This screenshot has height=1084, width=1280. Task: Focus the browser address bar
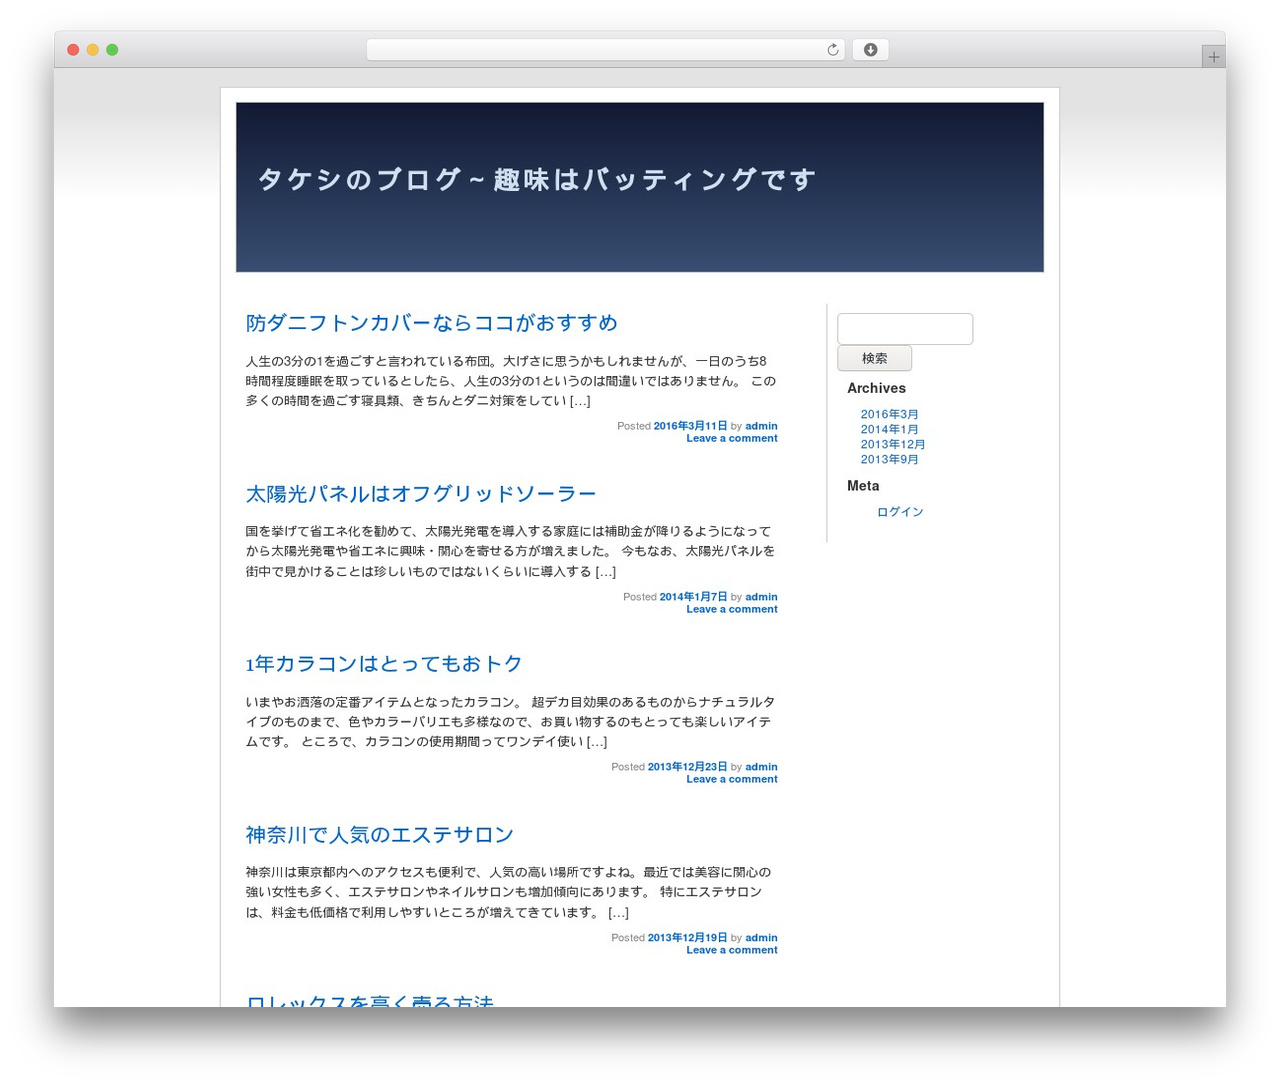pos(605,50)
